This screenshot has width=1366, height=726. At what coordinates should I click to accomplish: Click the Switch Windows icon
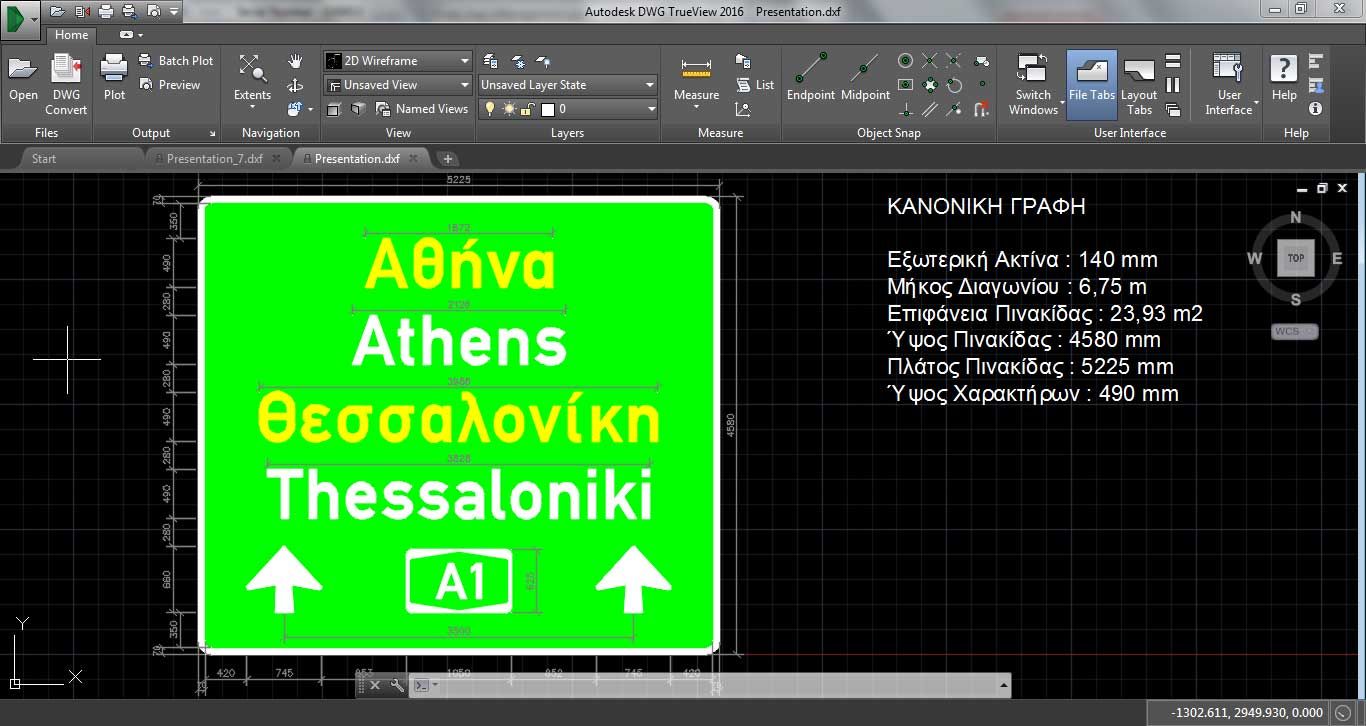(x=1032, y=70)
